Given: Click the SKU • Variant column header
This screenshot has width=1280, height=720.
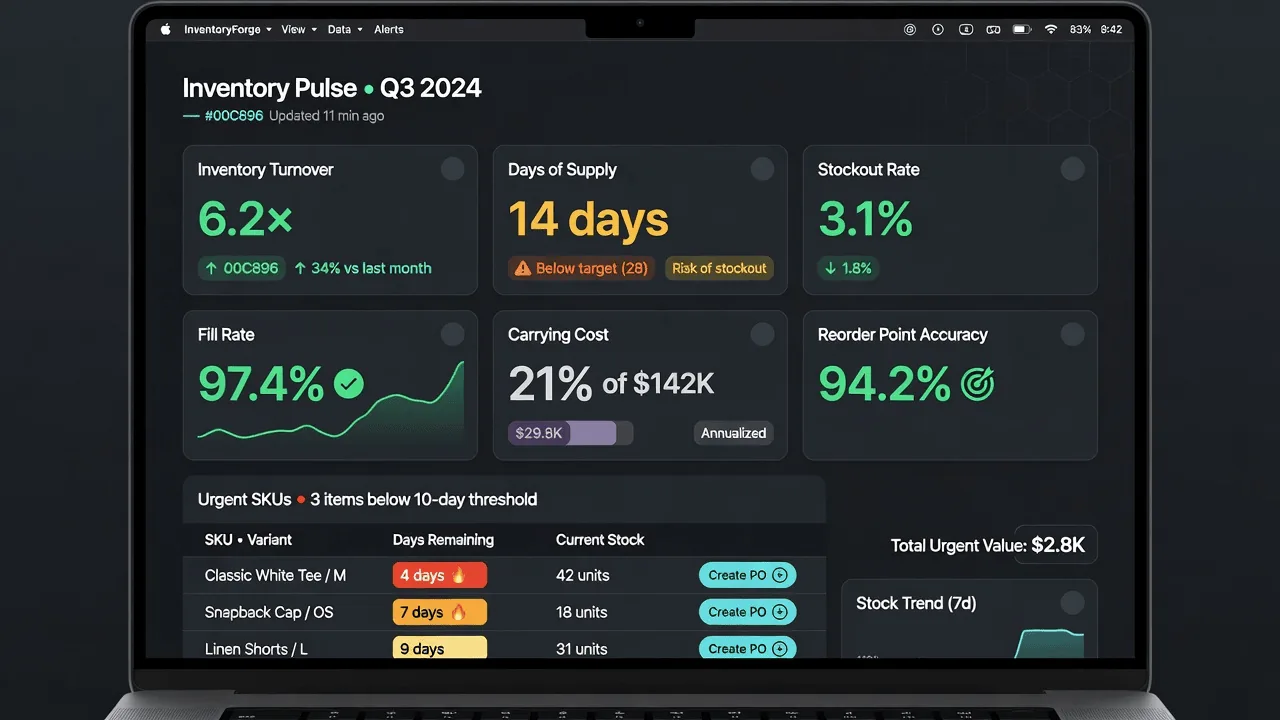Looking at the screenshot, I should click(248, 539).
